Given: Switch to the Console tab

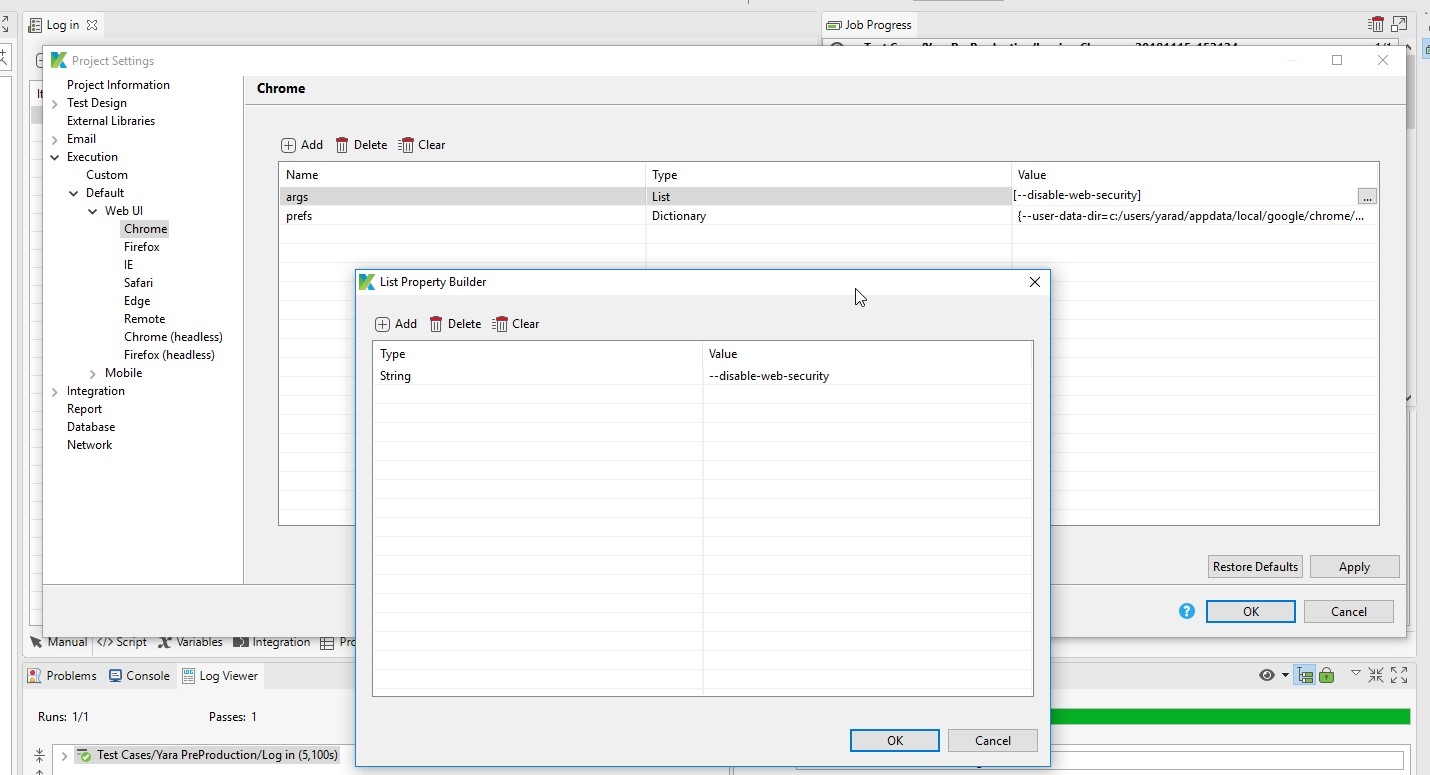Looking at the screenshot, I should coord(139,676).
